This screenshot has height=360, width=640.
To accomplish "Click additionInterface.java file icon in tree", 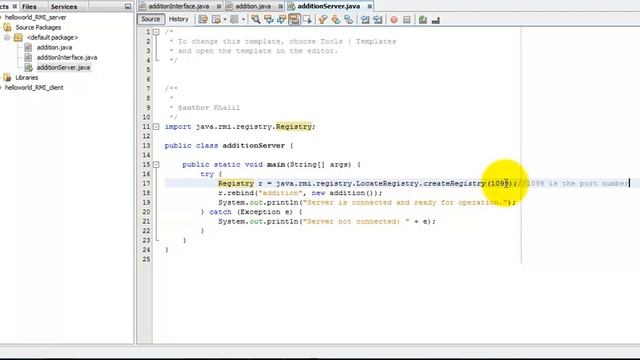I will click(x=28, y=58).
